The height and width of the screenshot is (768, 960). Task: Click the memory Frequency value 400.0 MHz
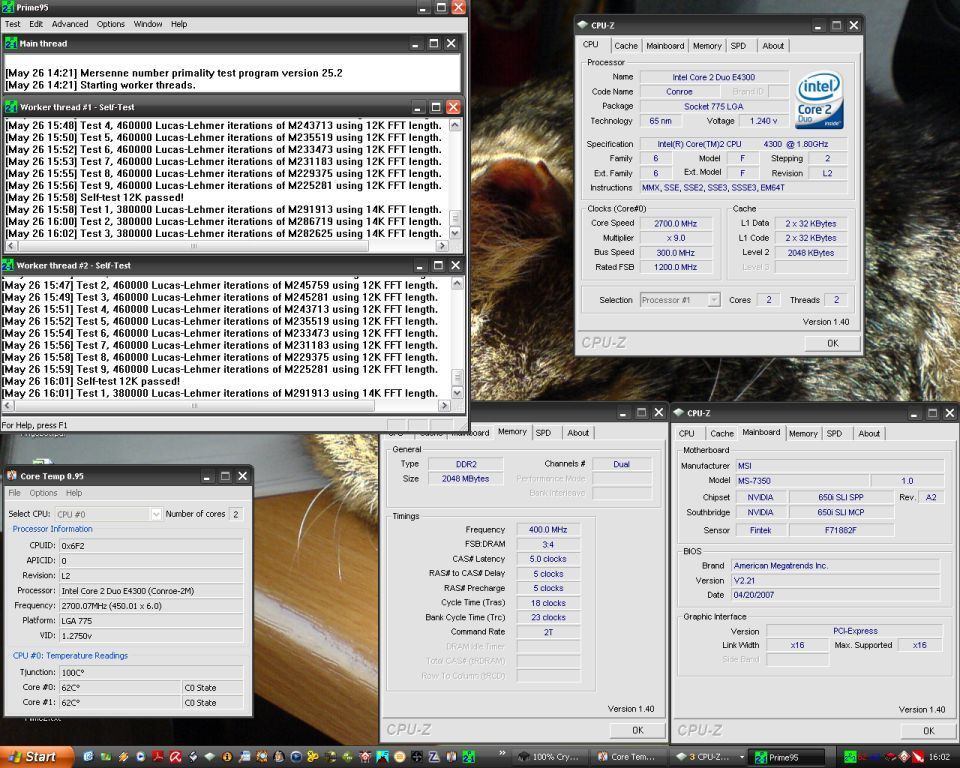[548, 530]
